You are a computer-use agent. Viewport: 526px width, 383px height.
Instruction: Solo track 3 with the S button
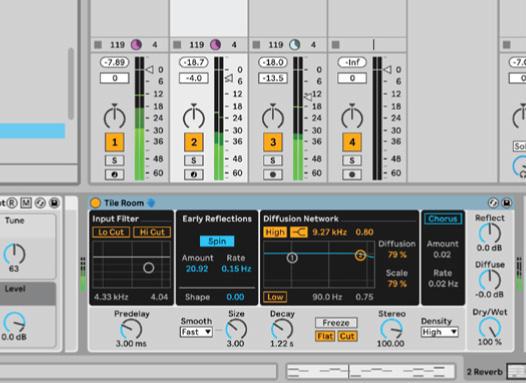tap(273, 160)
